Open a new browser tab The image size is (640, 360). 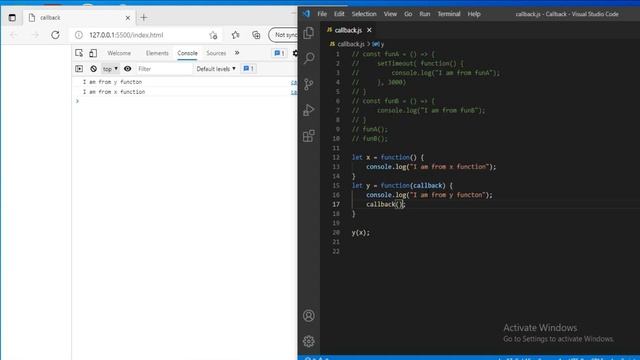point(144,18)
